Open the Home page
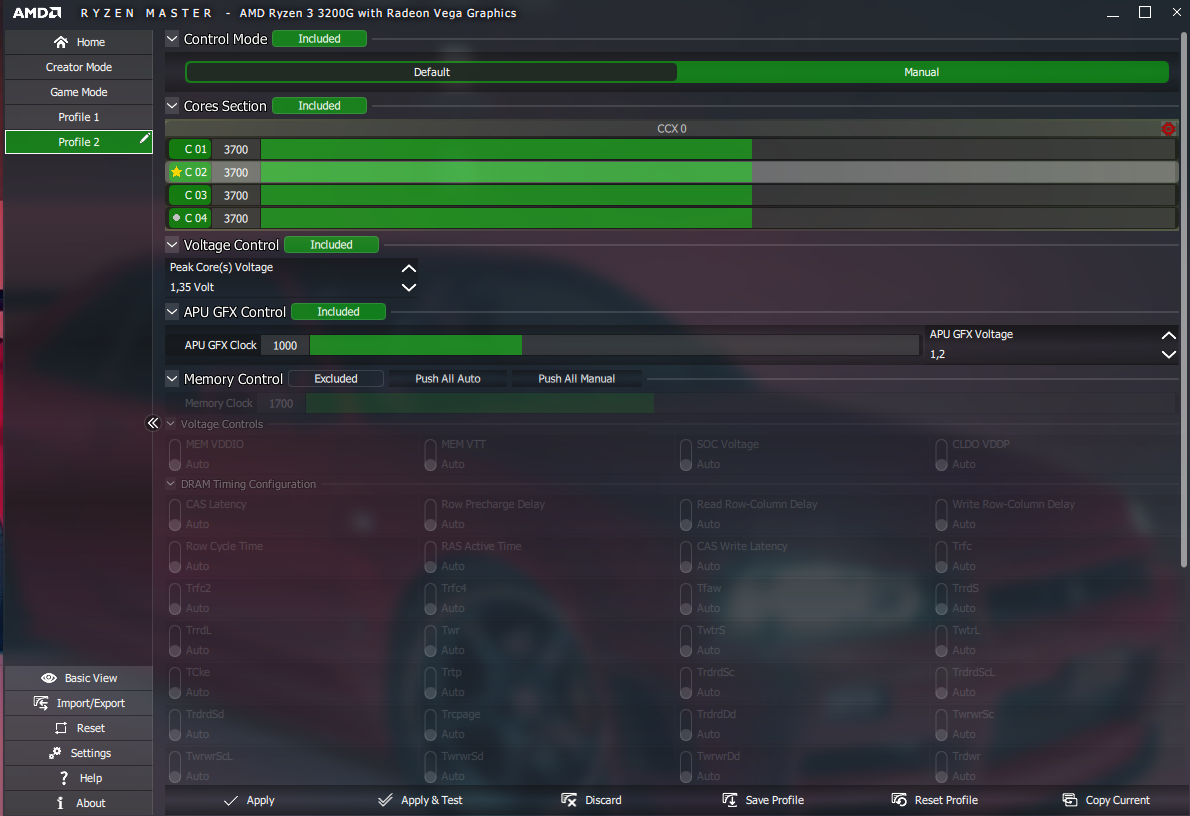 pyautogui.click(x=79, y=43)
